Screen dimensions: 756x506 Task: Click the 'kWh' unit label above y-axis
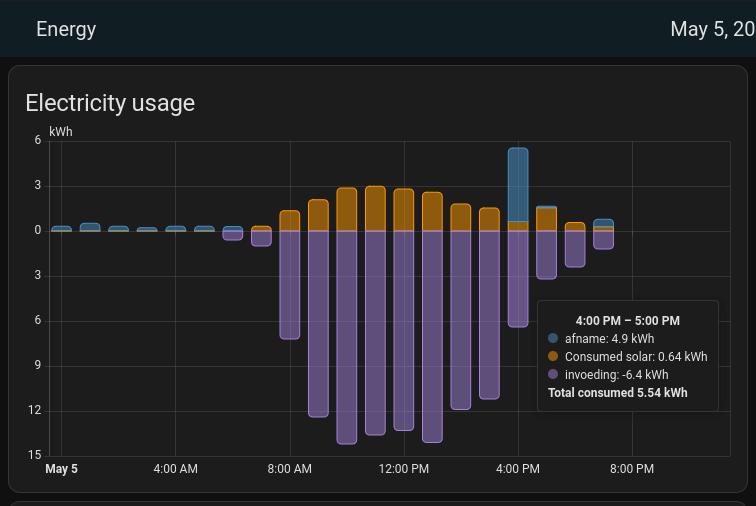tap(61, 132)
